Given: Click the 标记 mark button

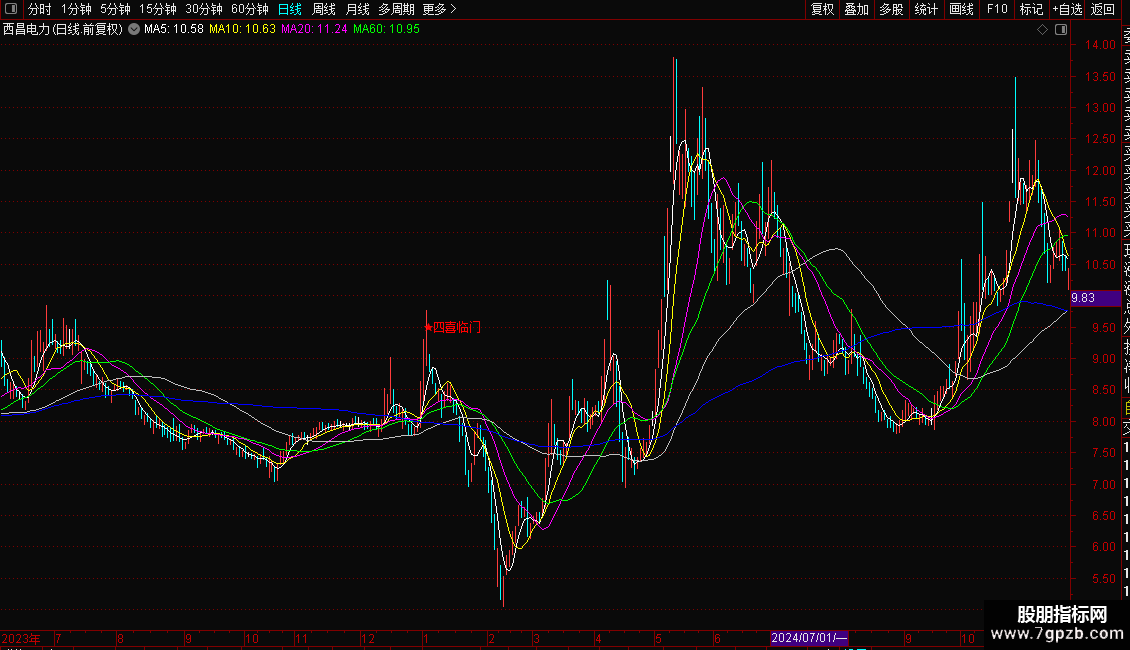Looking at the screenshot, I should [1031, 9].
